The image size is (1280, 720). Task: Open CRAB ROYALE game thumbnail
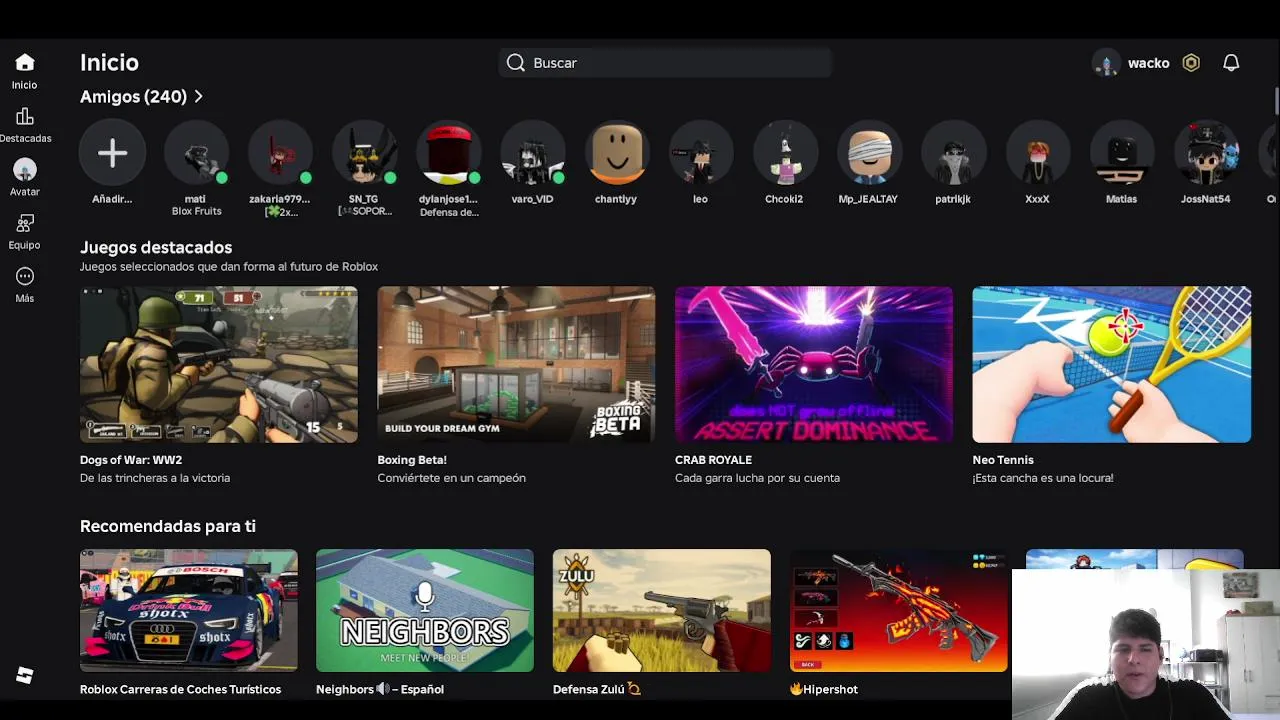[814, 365]
